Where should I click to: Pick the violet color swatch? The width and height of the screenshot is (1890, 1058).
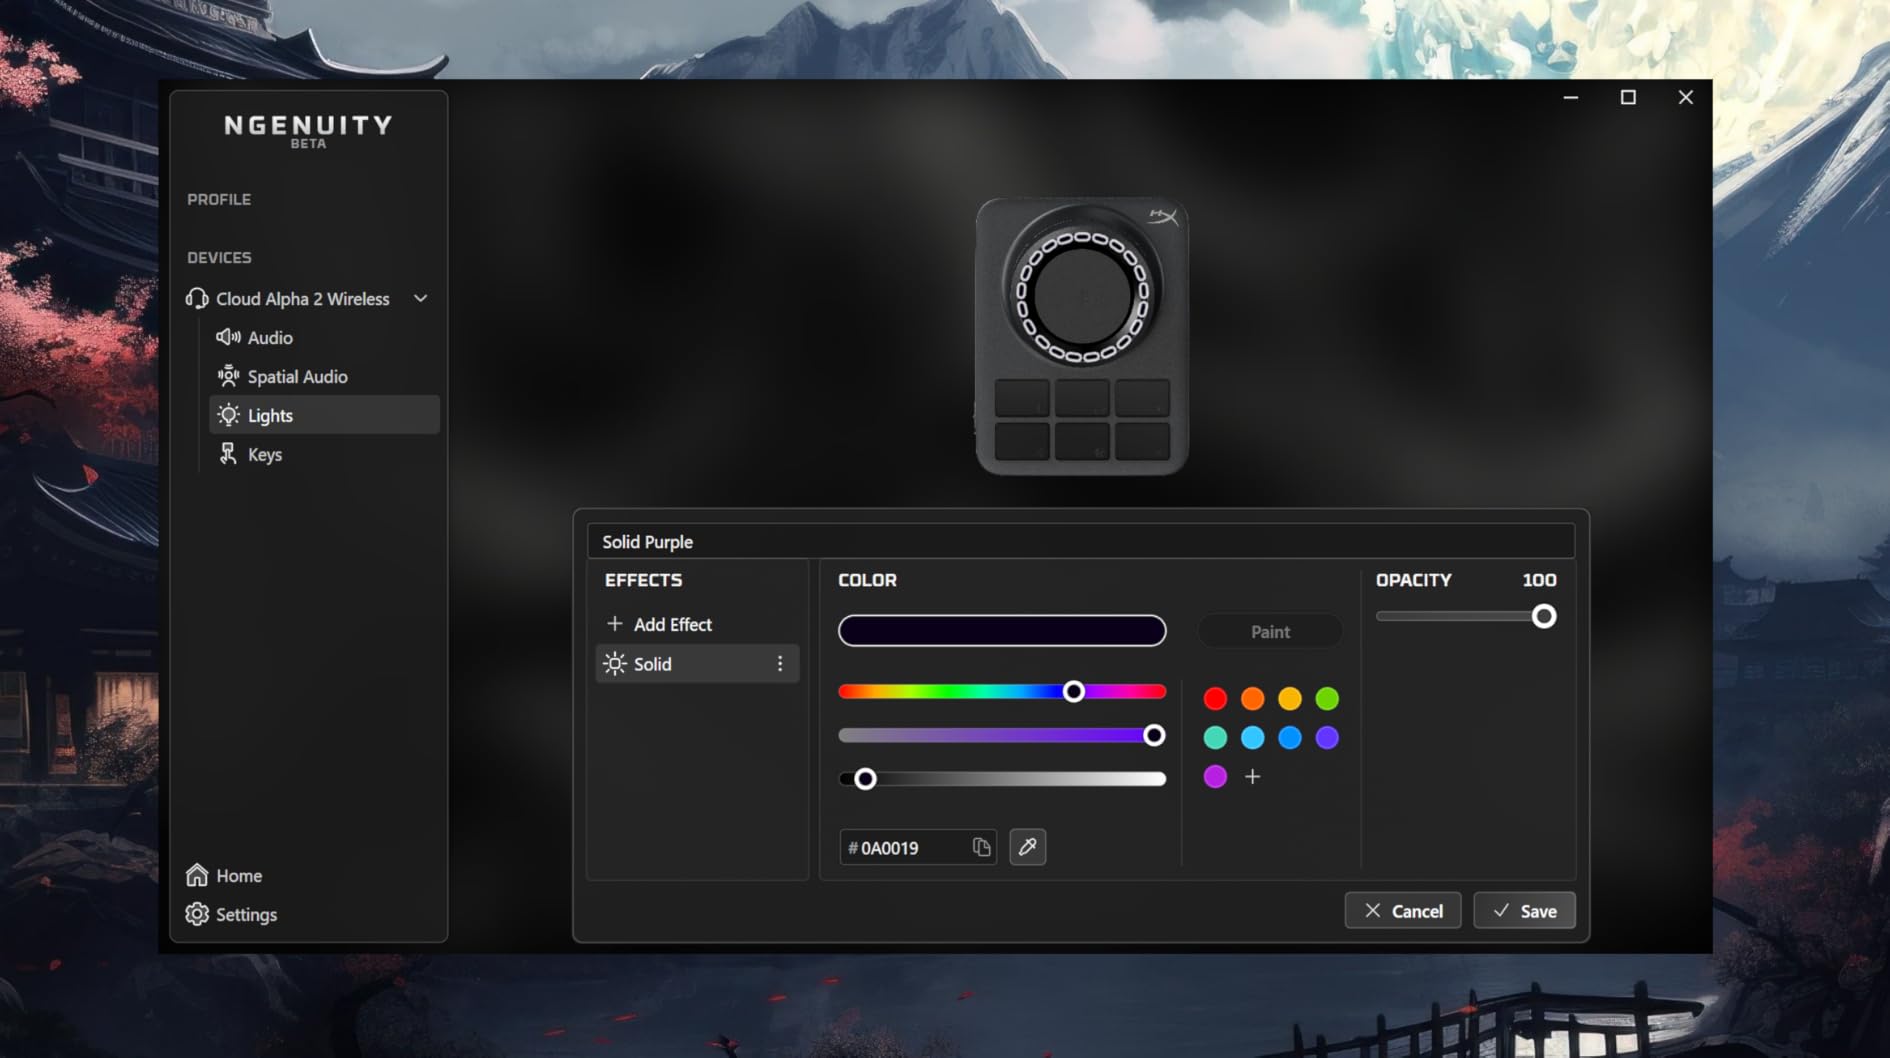[1327, 737]
